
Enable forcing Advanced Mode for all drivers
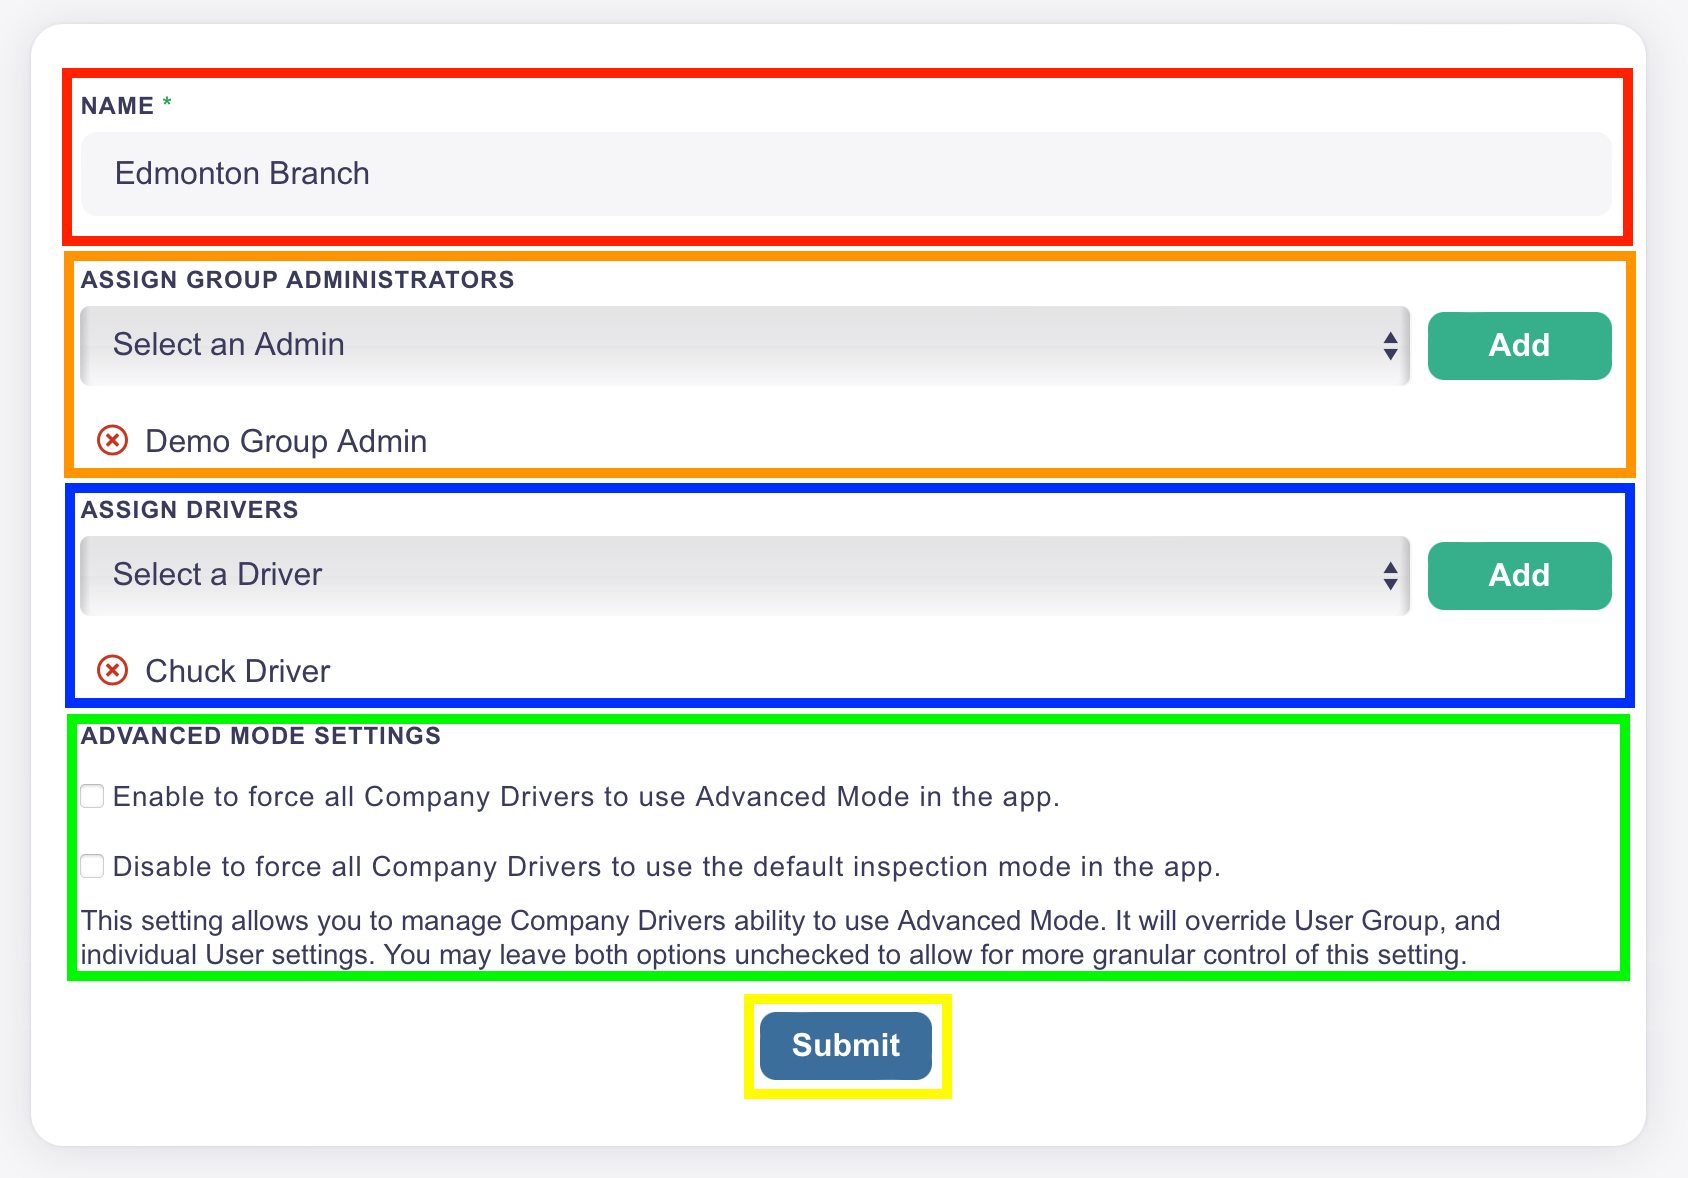pos(93,796)
